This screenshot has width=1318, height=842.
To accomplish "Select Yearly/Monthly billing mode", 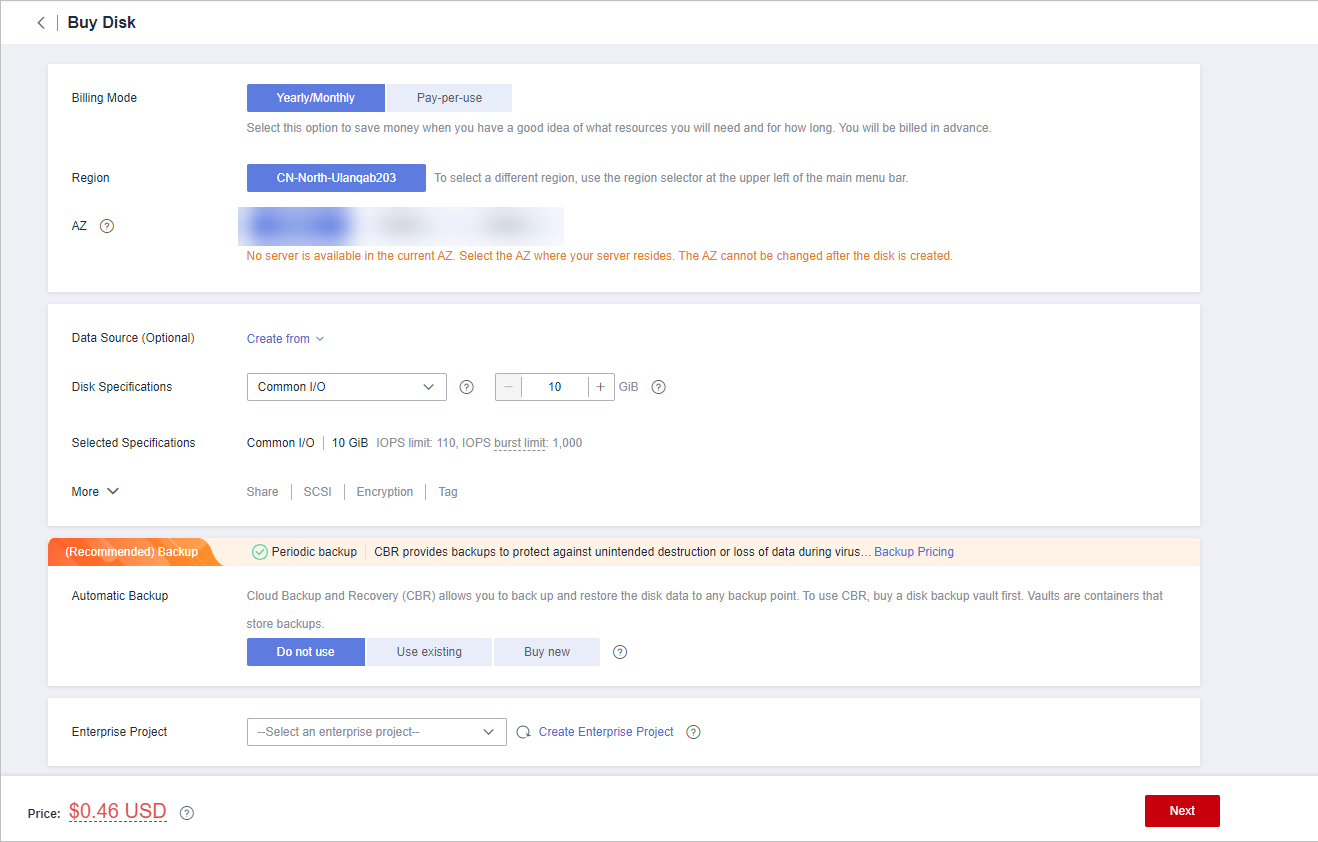I will point(315,98).
